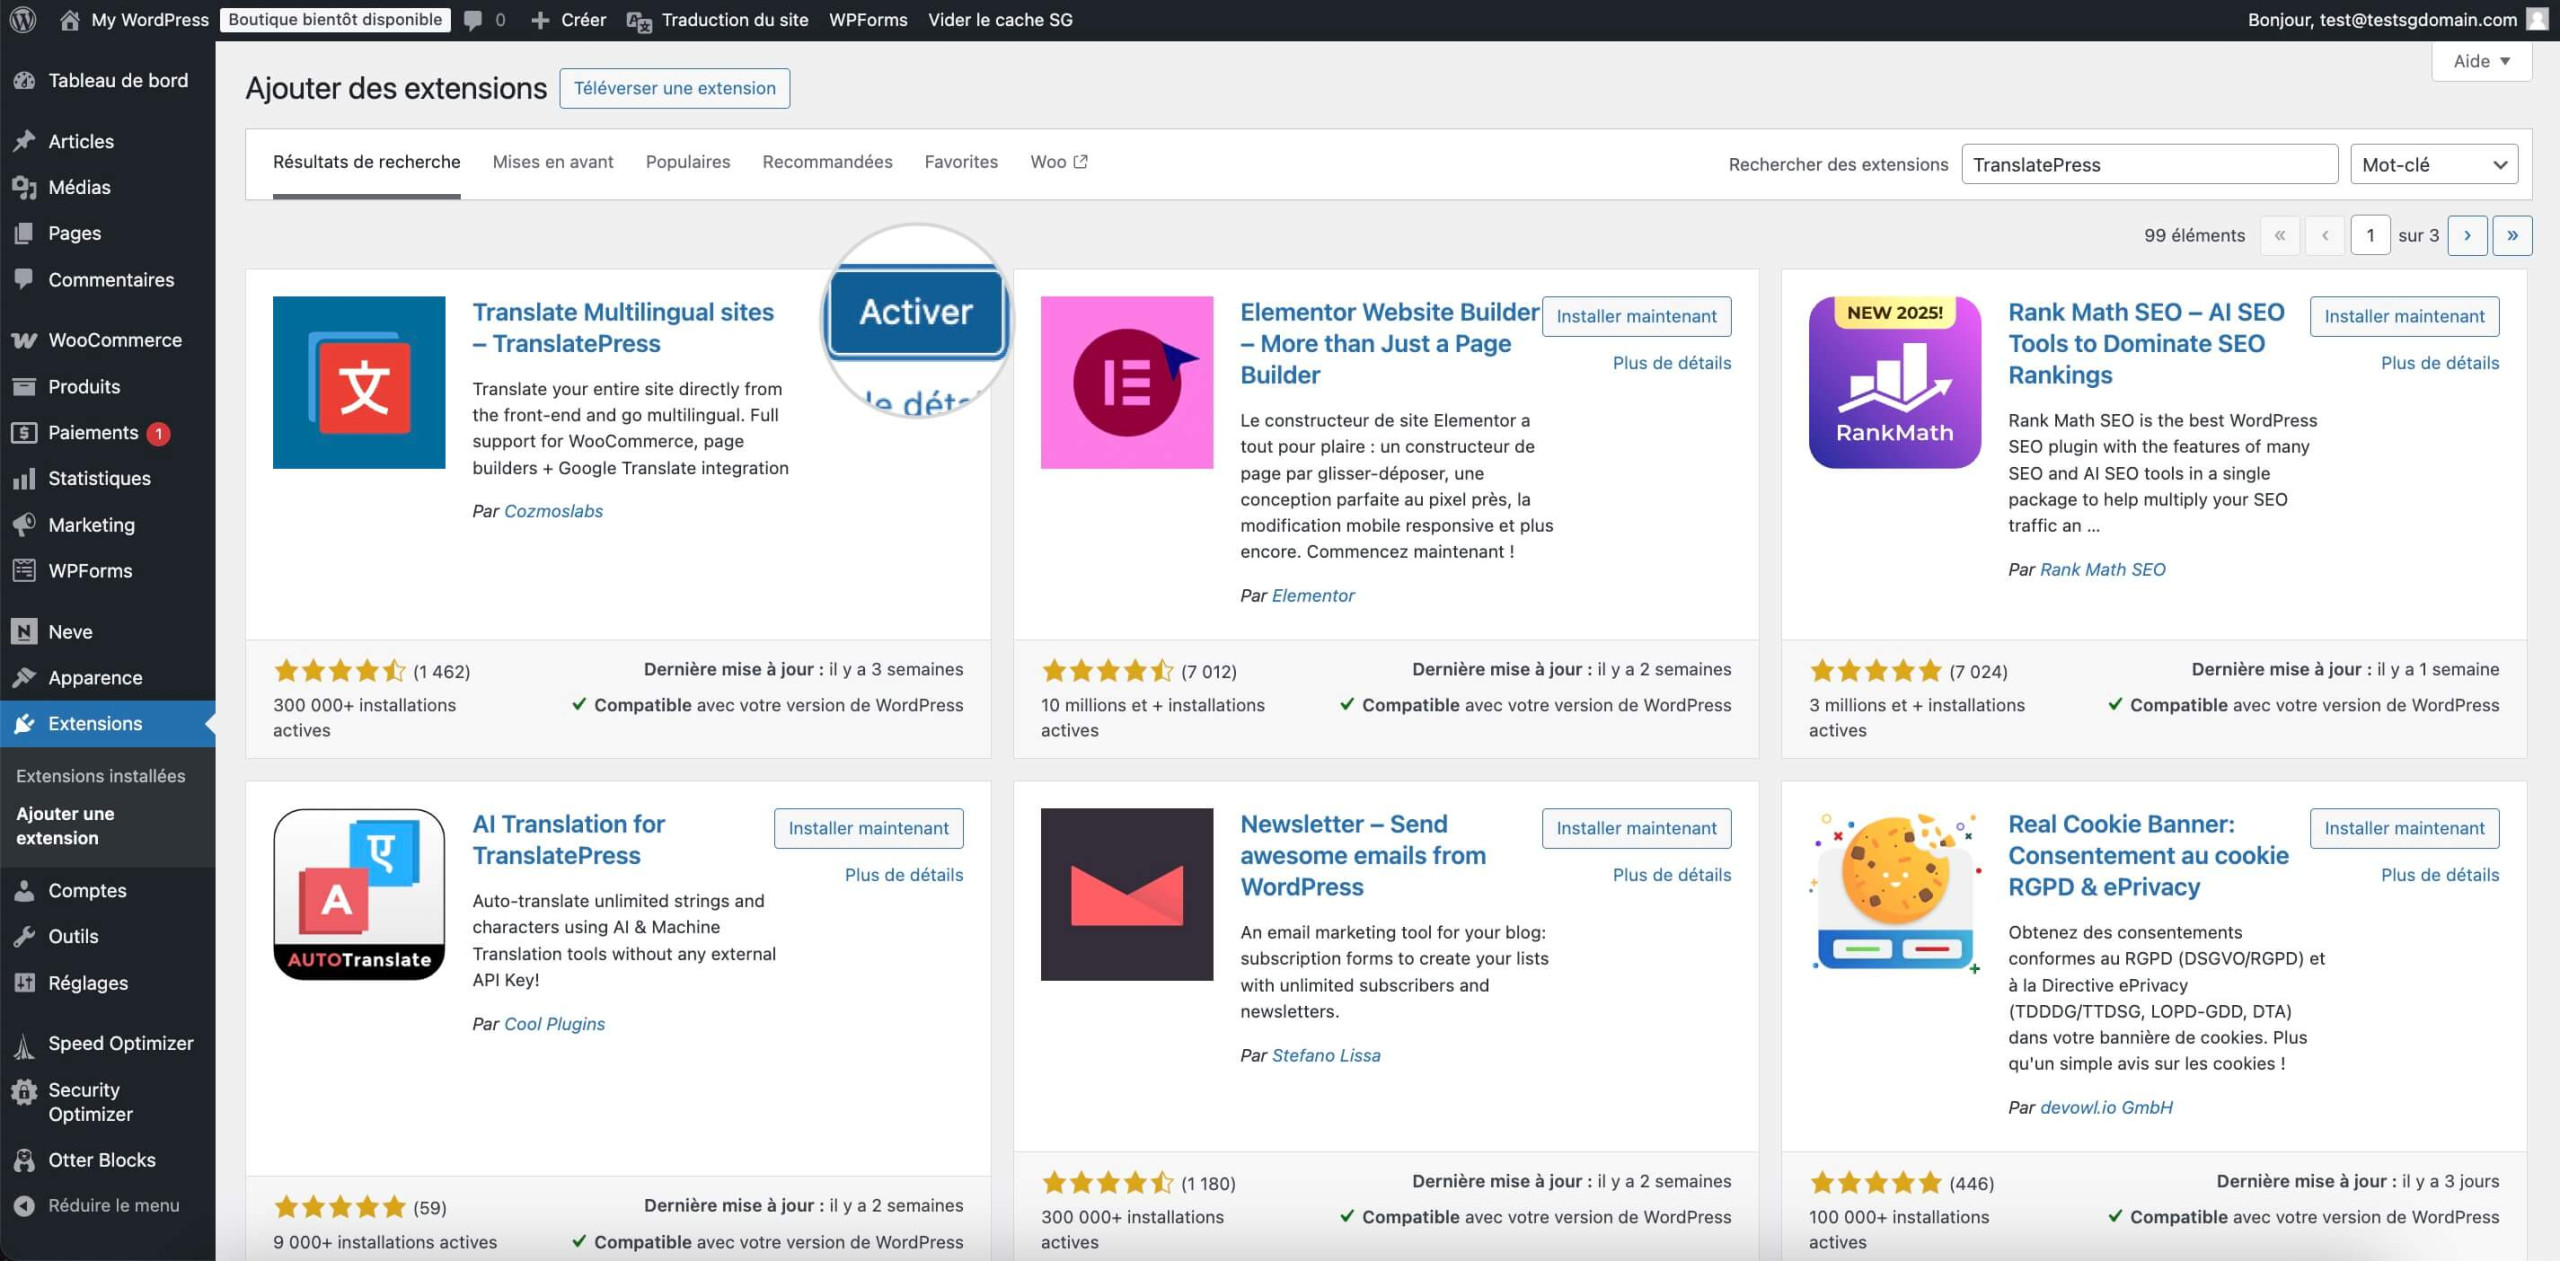Open the Elementor plugin thumbnail
Screen dimensions: 2560x1261
[1127, 382]
